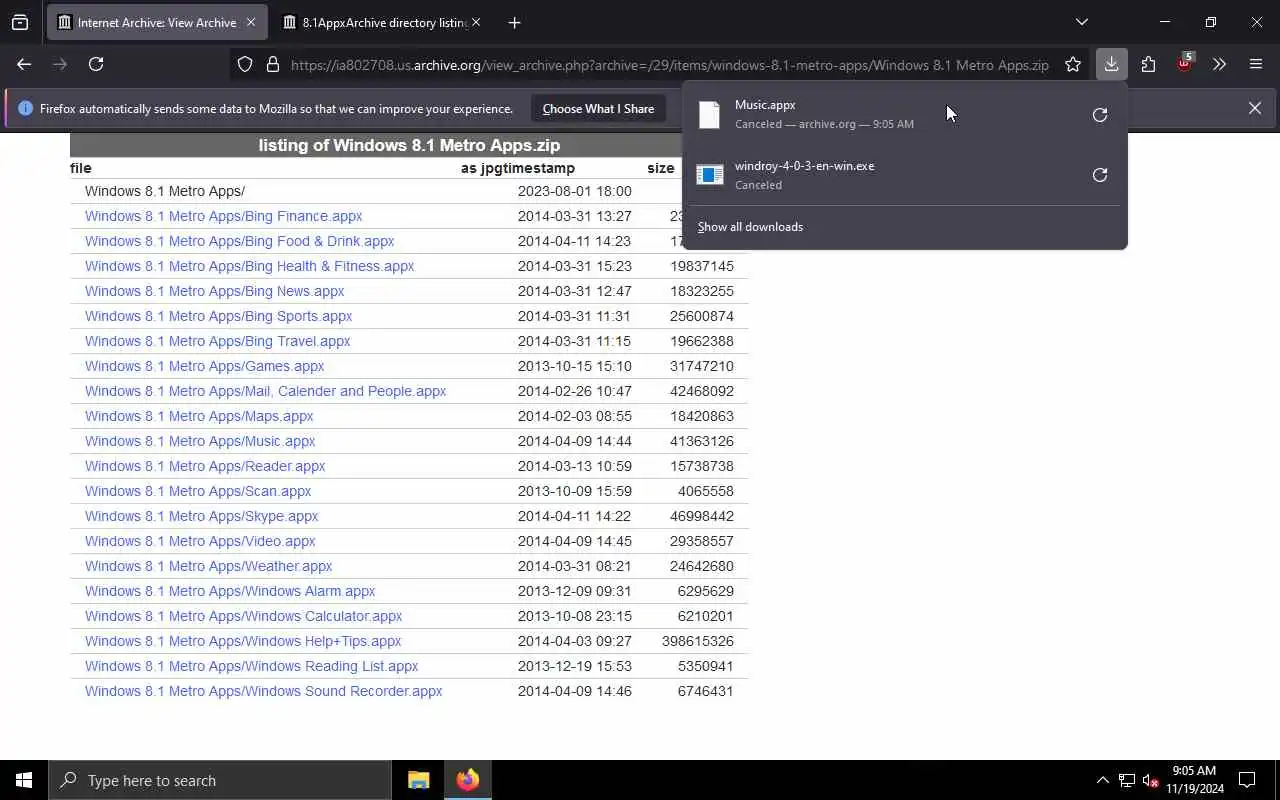The height and width of the screenshot is (800, 1280).
Task: Open Bing News.appx link
Action: pos(214,291)
